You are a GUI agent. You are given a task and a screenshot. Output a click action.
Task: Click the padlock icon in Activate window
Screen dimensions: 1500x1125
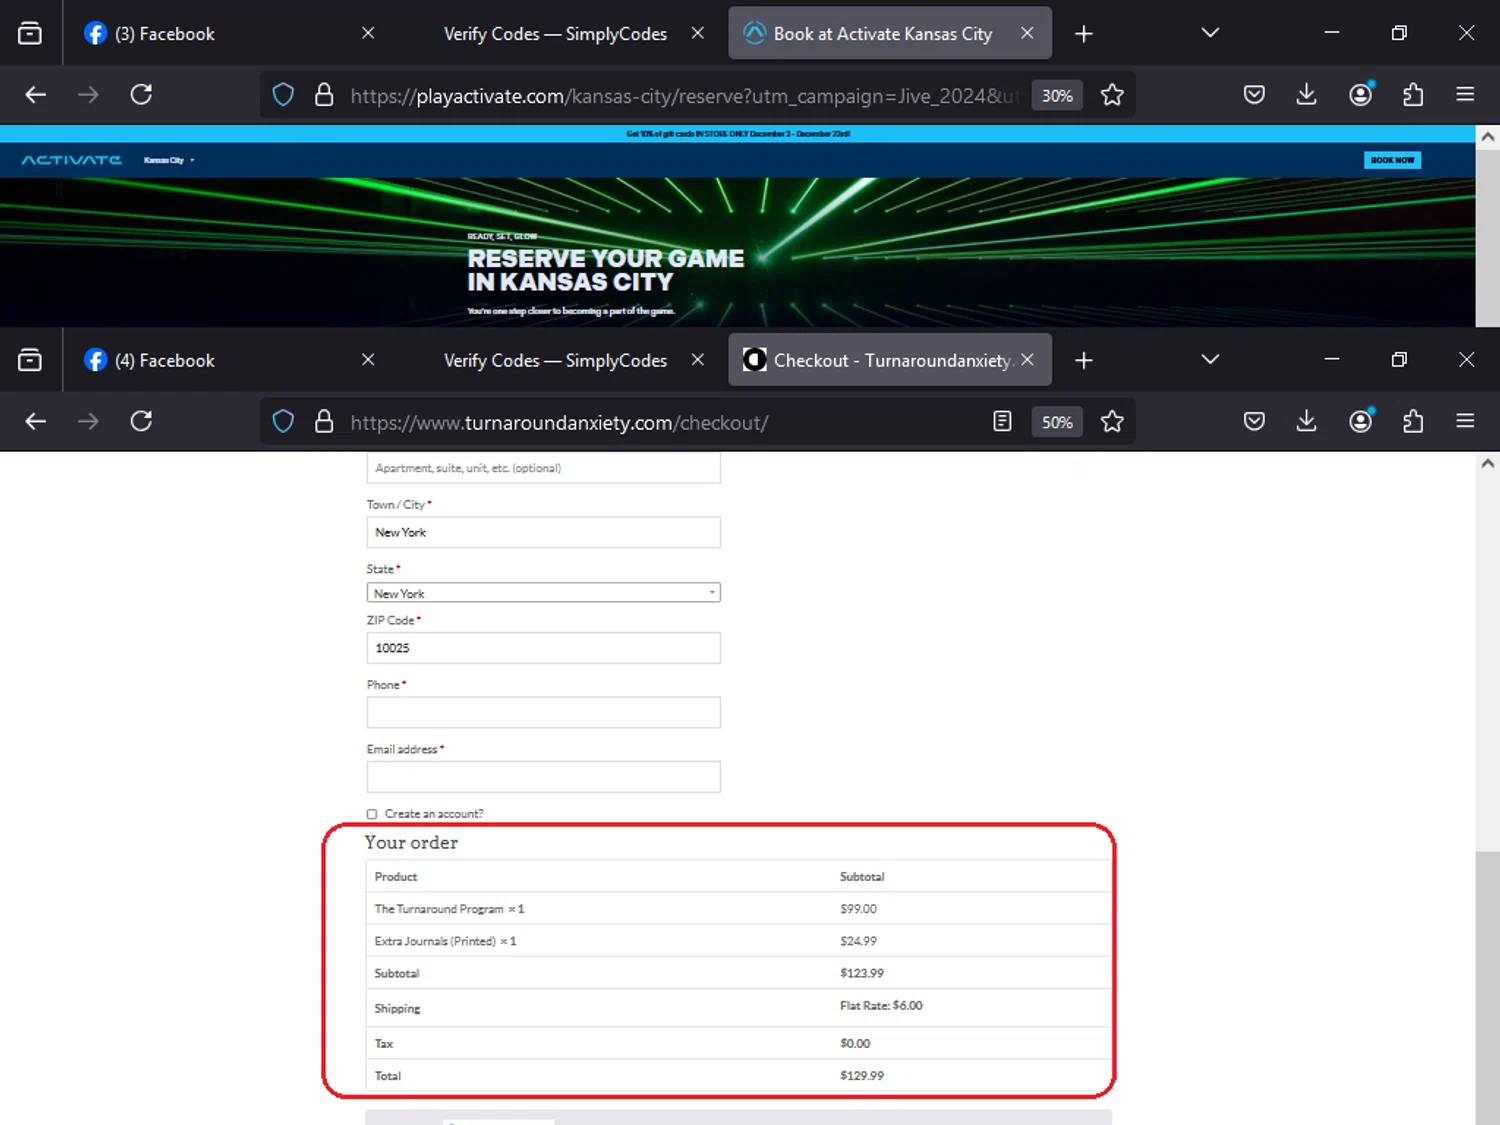click(x=323, y=95)
